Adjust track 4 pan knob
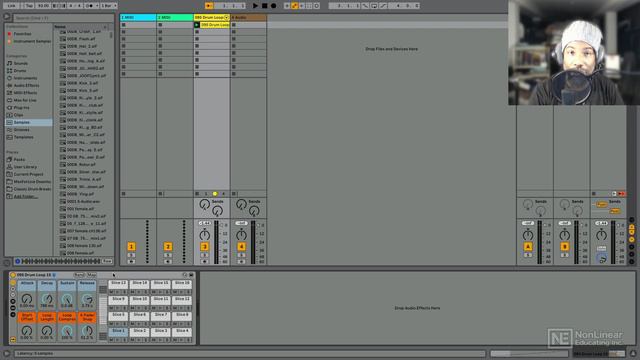640x360 pixels. pos(241,235)
